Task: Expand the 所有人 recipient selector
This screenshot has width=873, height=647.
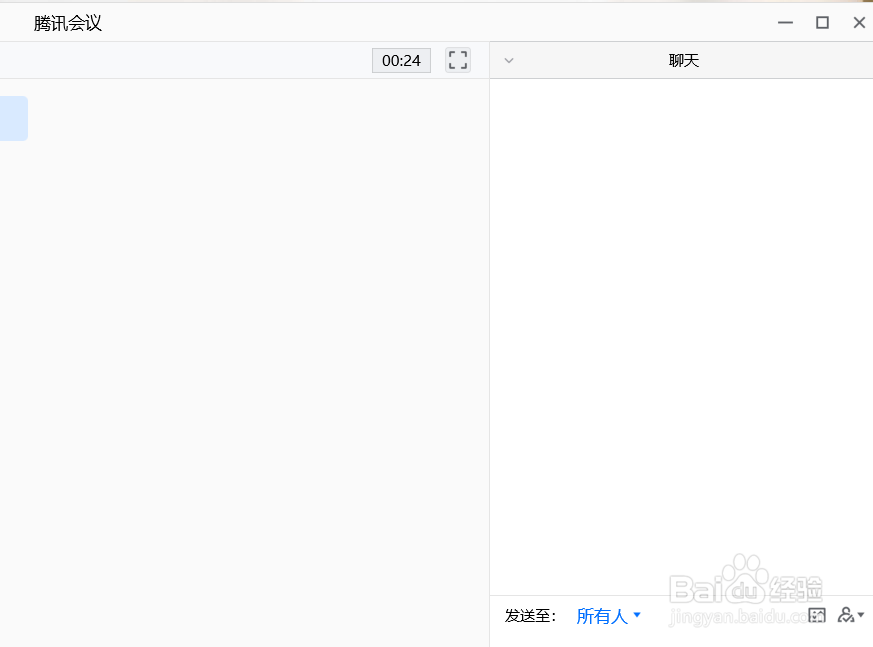Action: 610,616
